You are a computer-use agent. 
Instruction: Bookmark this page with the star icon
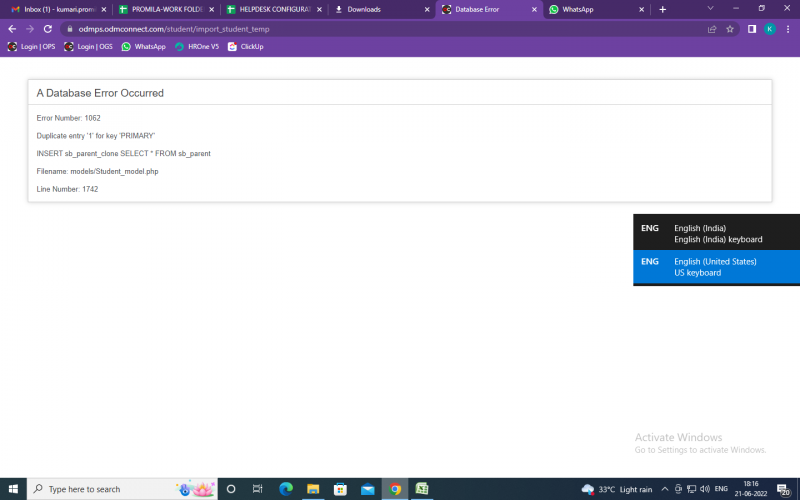tap(730, 29)
